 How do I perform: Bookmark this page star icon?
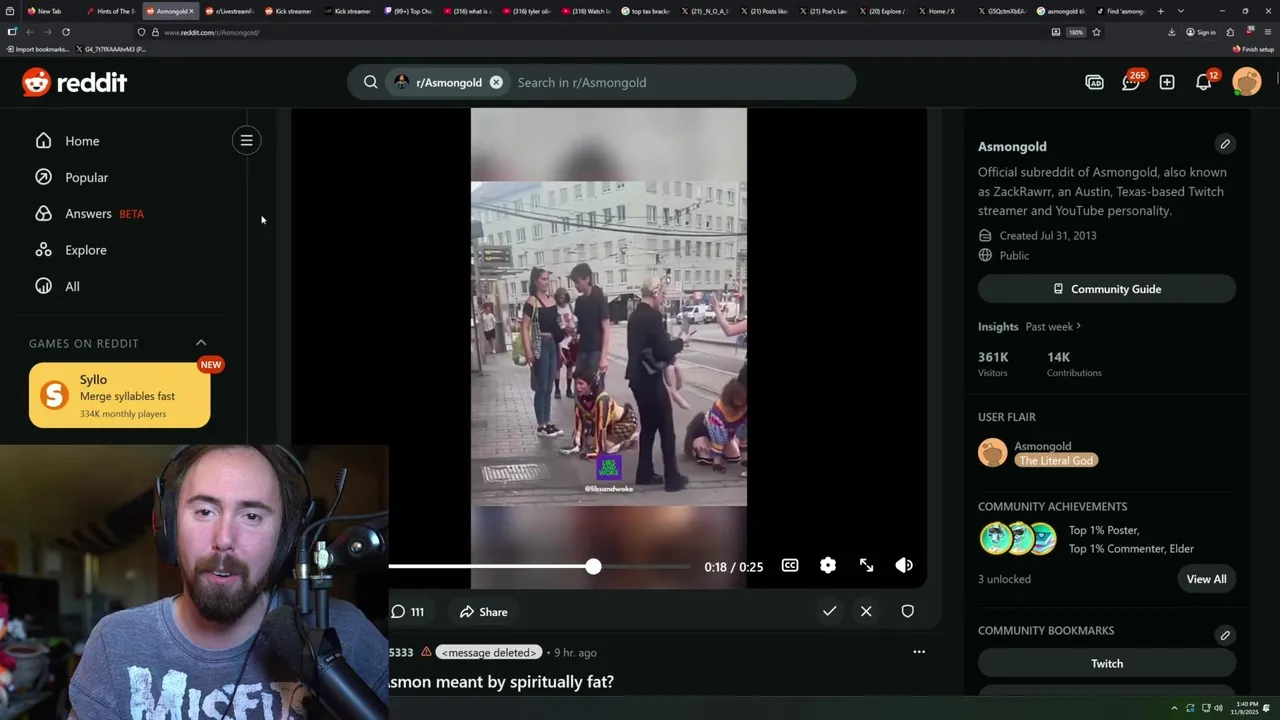tap(1096, 32)
